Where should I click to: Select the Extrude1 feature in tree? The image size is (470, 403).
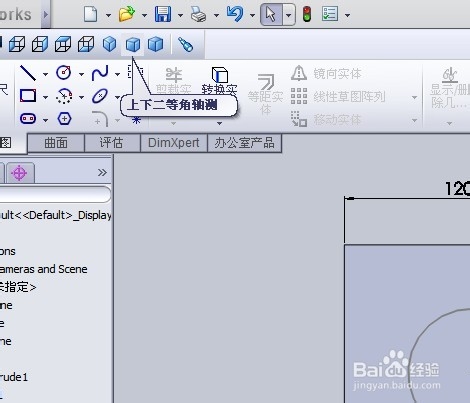[x=14, y=377]
